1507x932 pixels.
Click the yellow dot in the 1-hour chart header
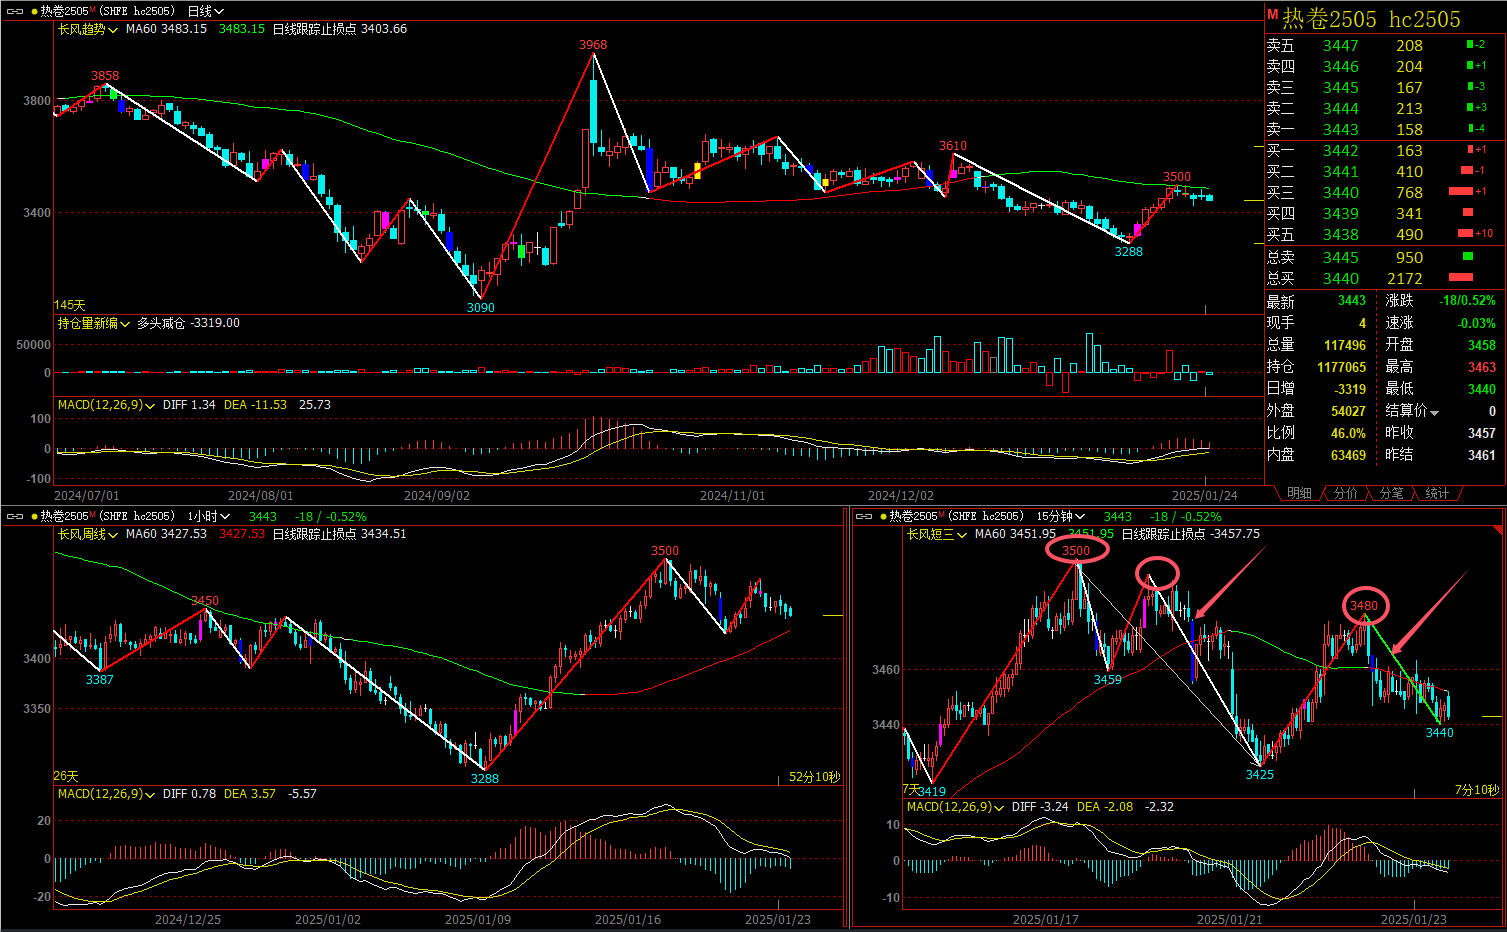tap(35, 516)
